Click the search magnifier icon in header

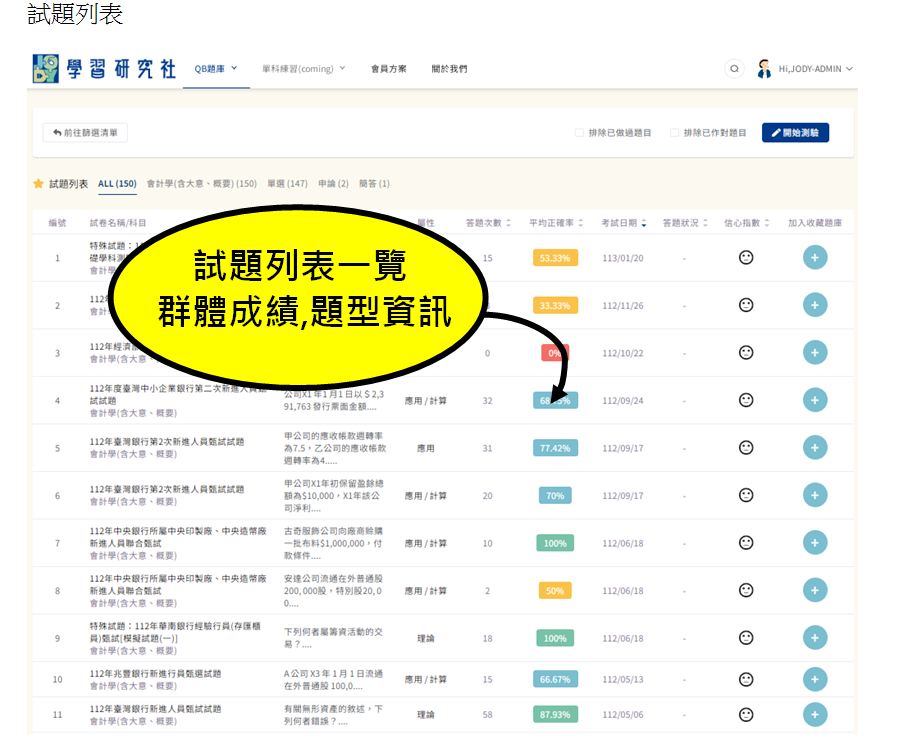click(735, 69)
